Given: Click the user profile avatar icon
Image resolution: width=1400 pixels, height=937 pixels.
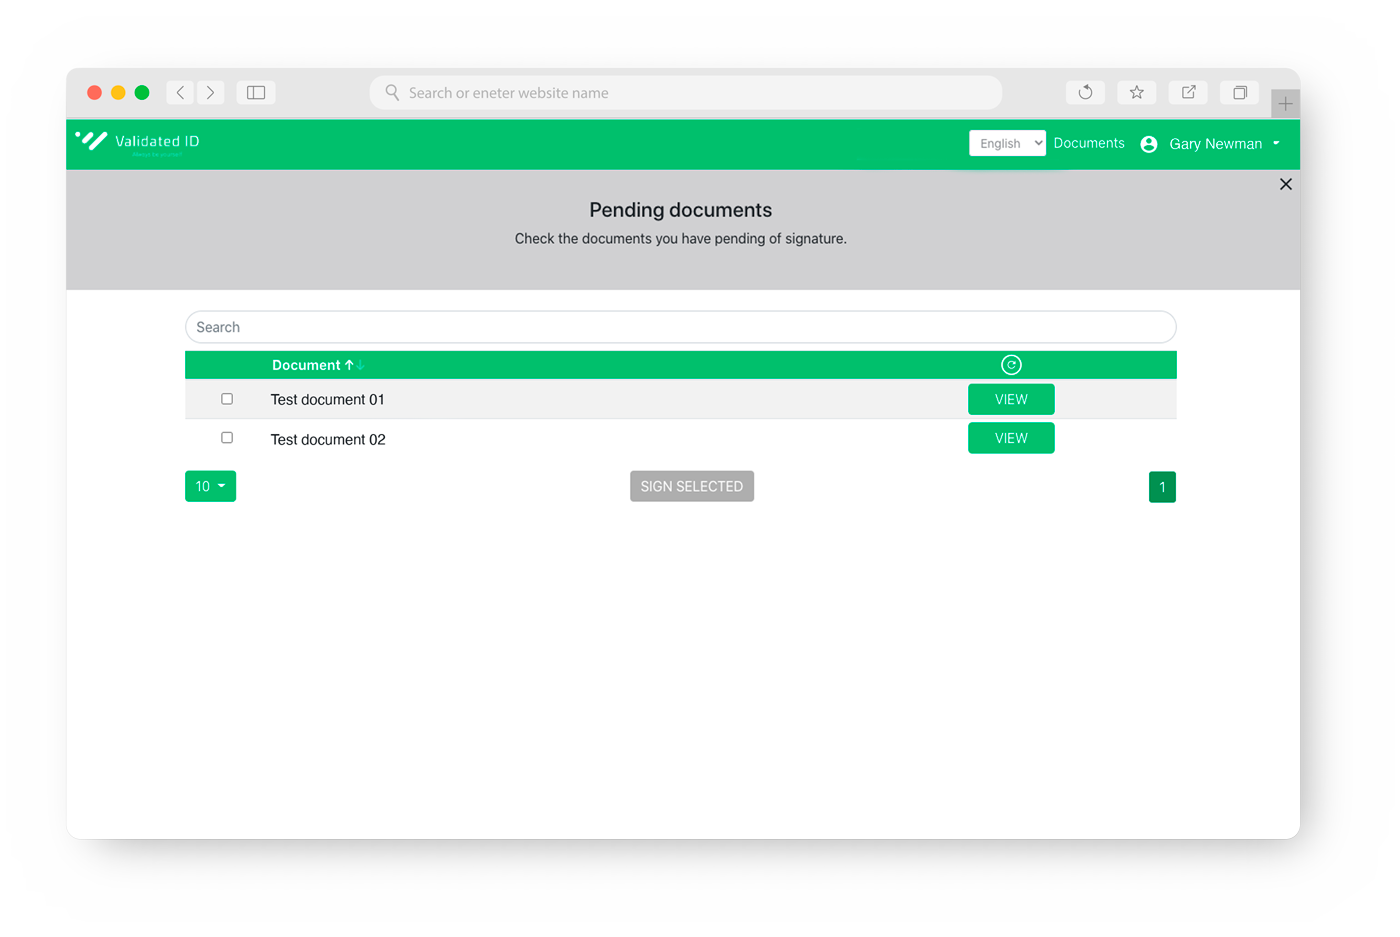Looking at the screenshot, I should [1147, 143].
